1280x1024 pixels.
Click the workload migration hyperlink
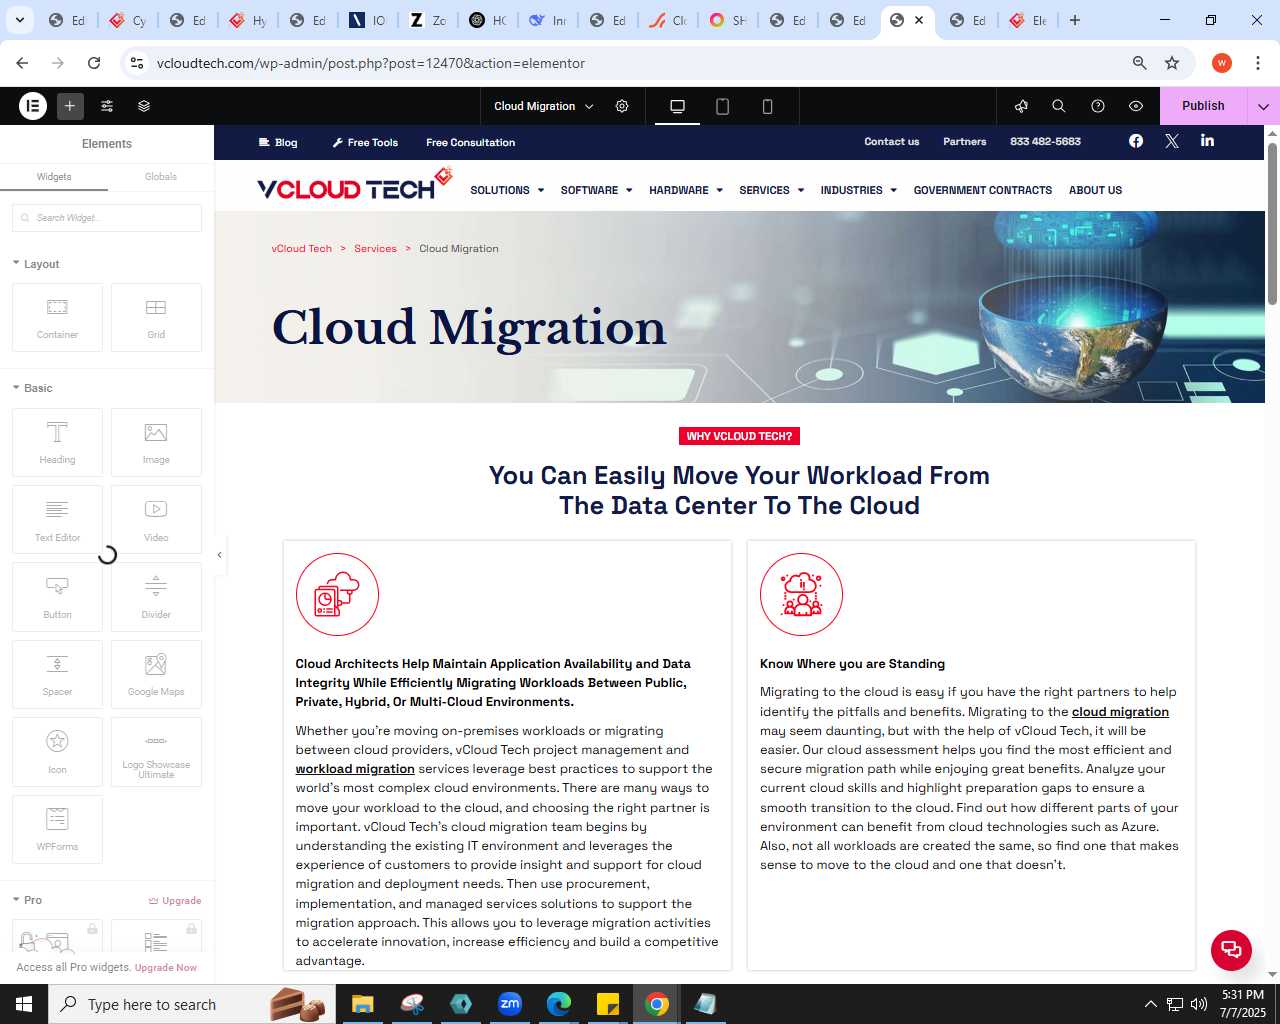pos(355,769)
